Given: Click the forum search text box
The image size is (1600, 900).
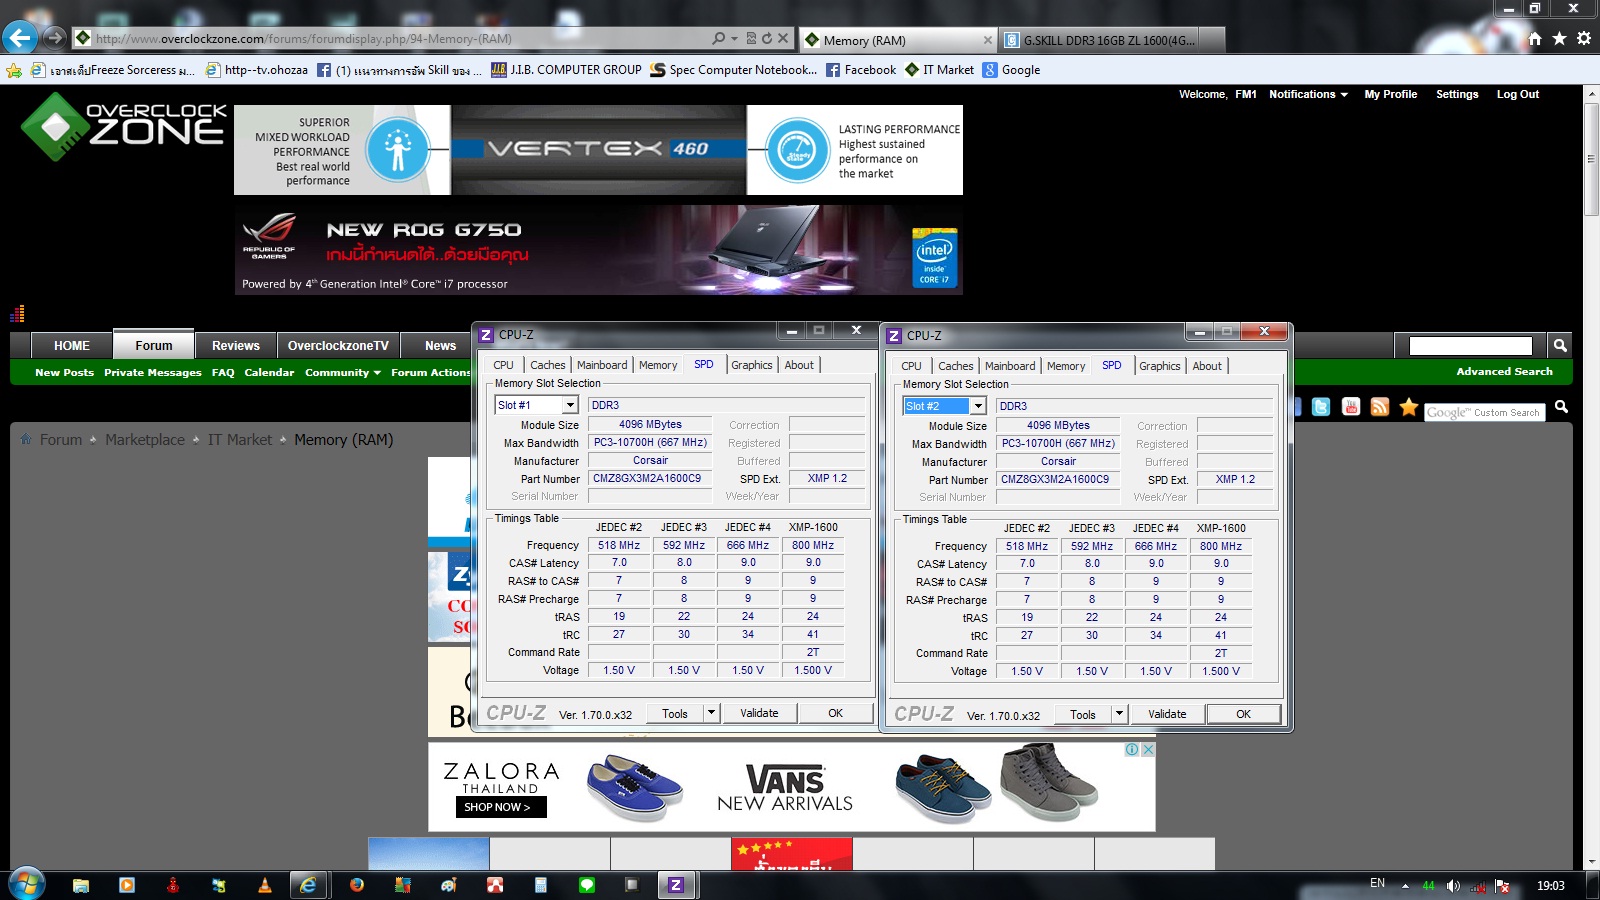Looking at the screenshot, I should [x=1470, y=346].
